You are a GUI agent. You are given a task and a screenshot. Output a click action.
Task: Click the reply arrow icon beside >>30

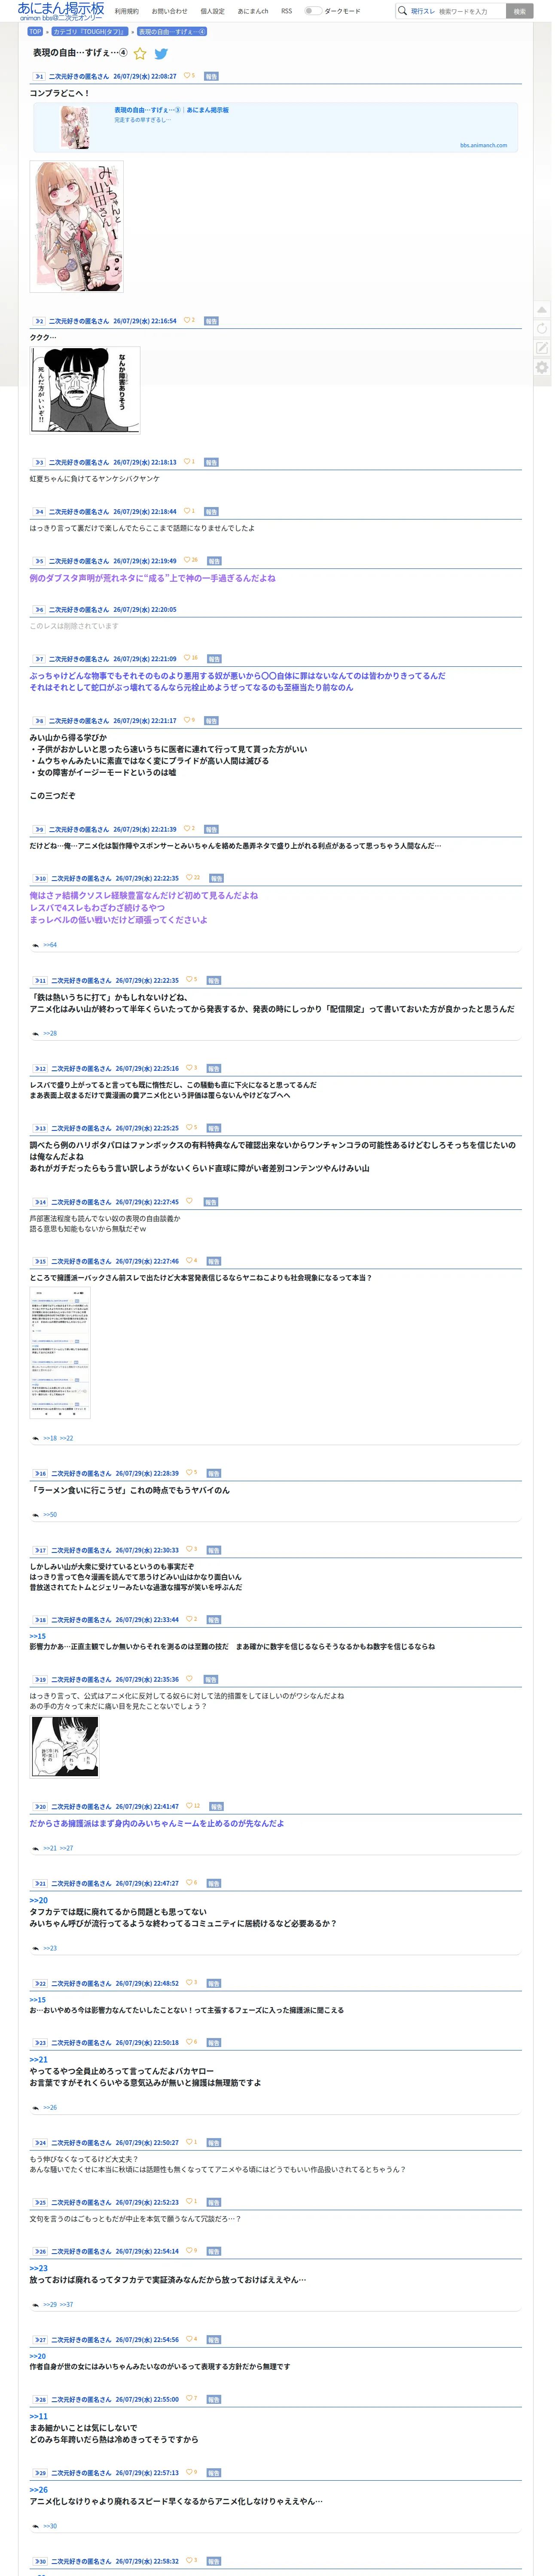36,2526
